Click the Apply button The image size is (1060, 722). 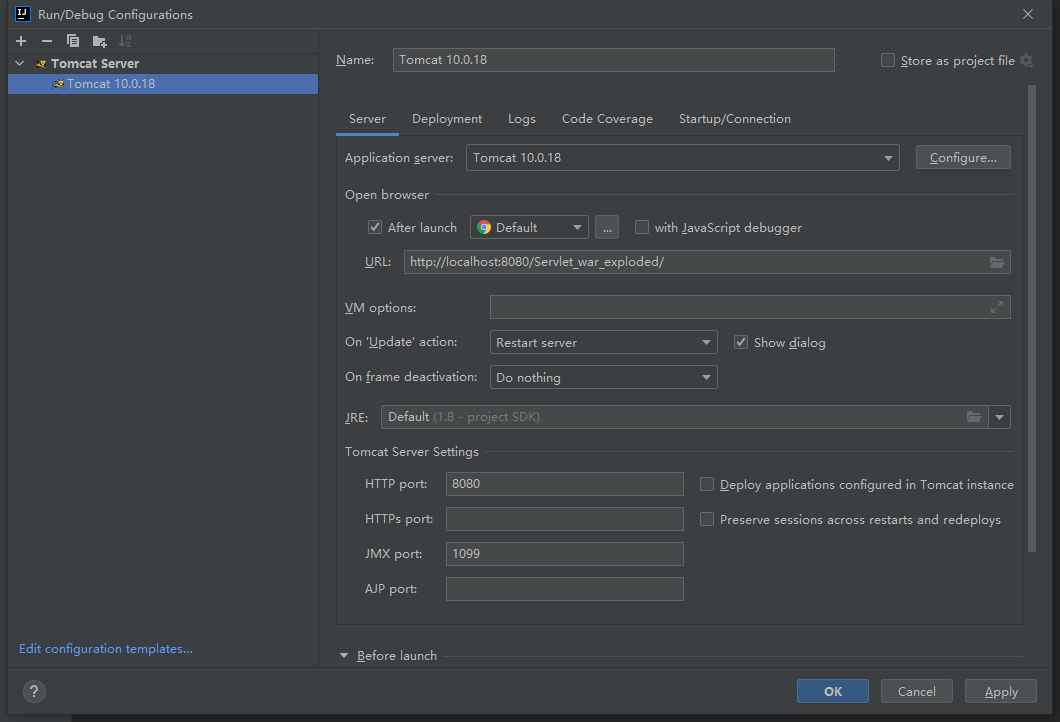pos(1001,691)
